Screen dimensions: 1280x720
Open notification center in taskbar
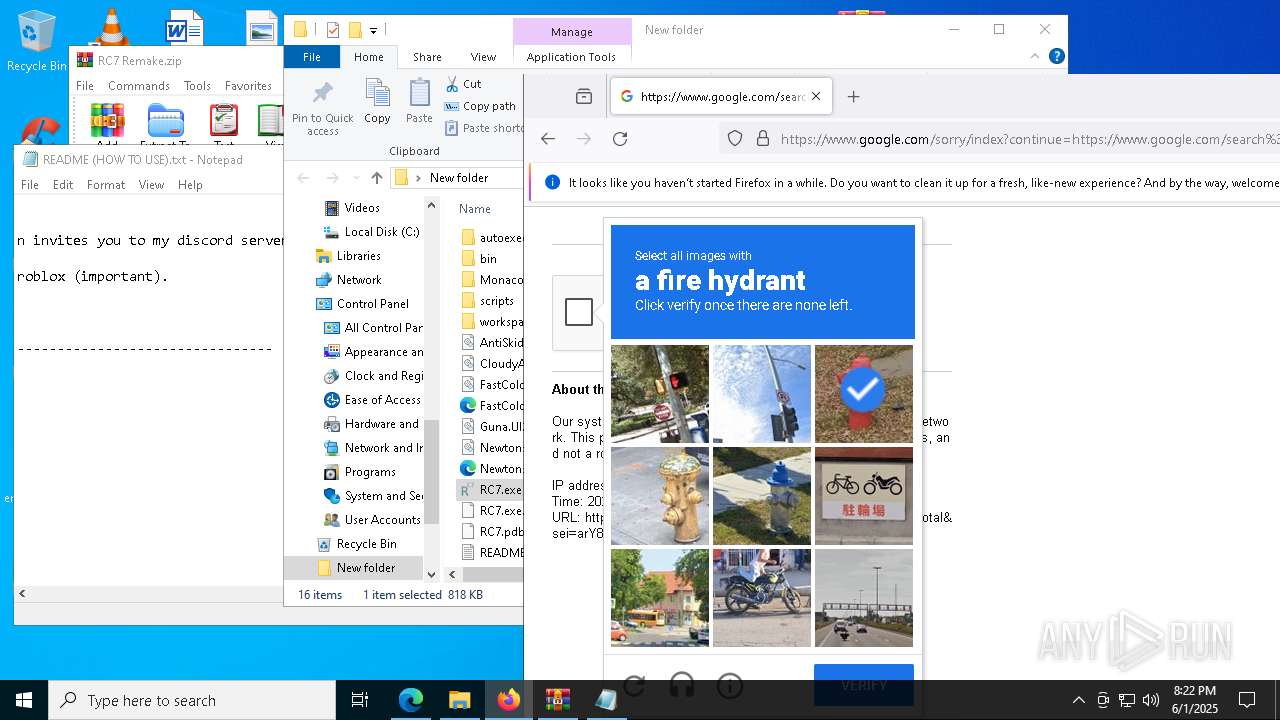click(x=1247, y=700)
